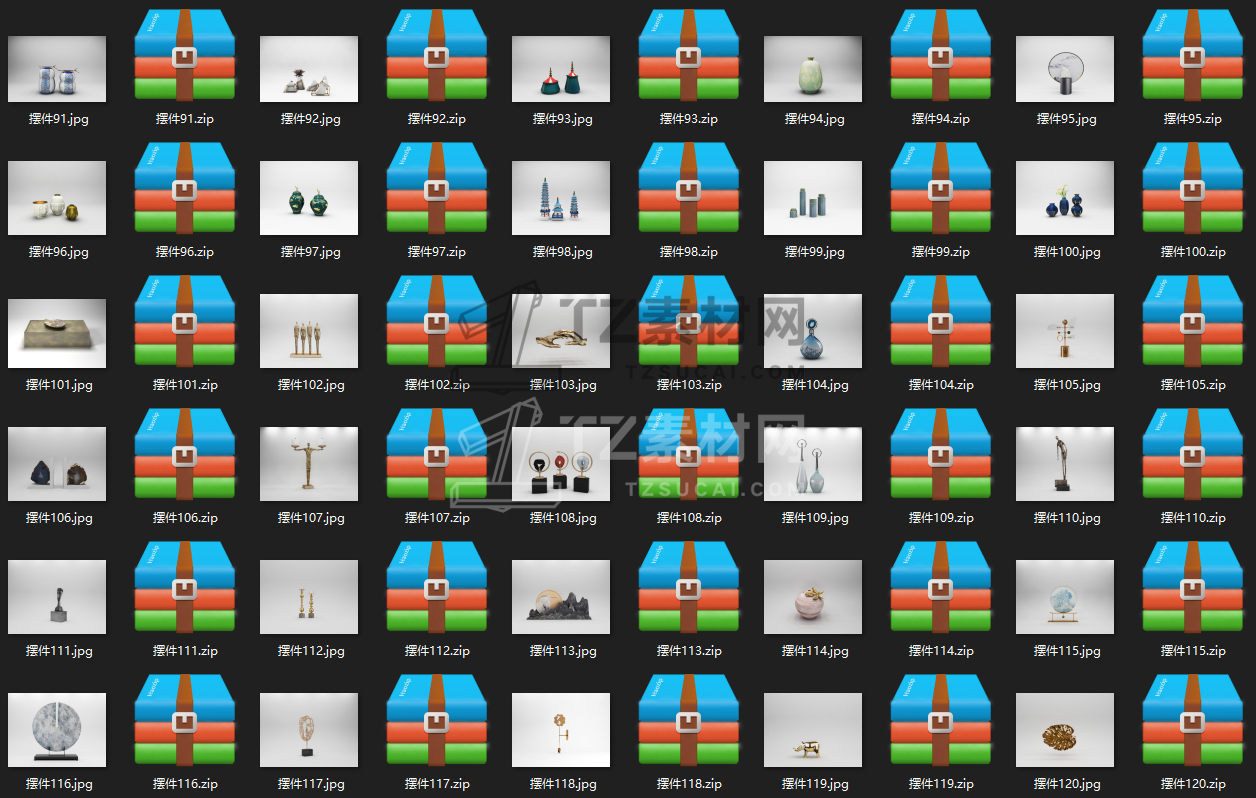Viewport: 1256px width, 798px height.
Task: Select the 摆件92.zip archive icon
Action: coord(437,55)
